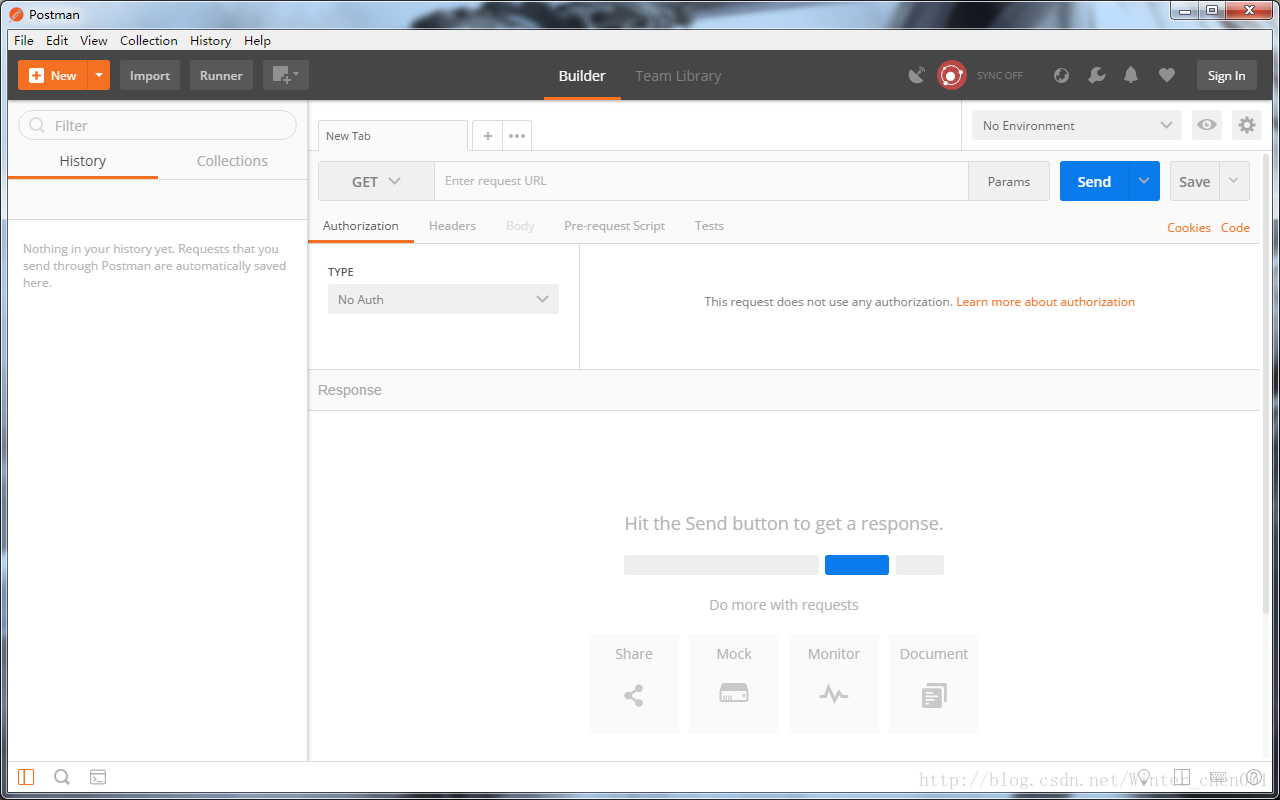Click the Params button

[x=1008, y=181]
